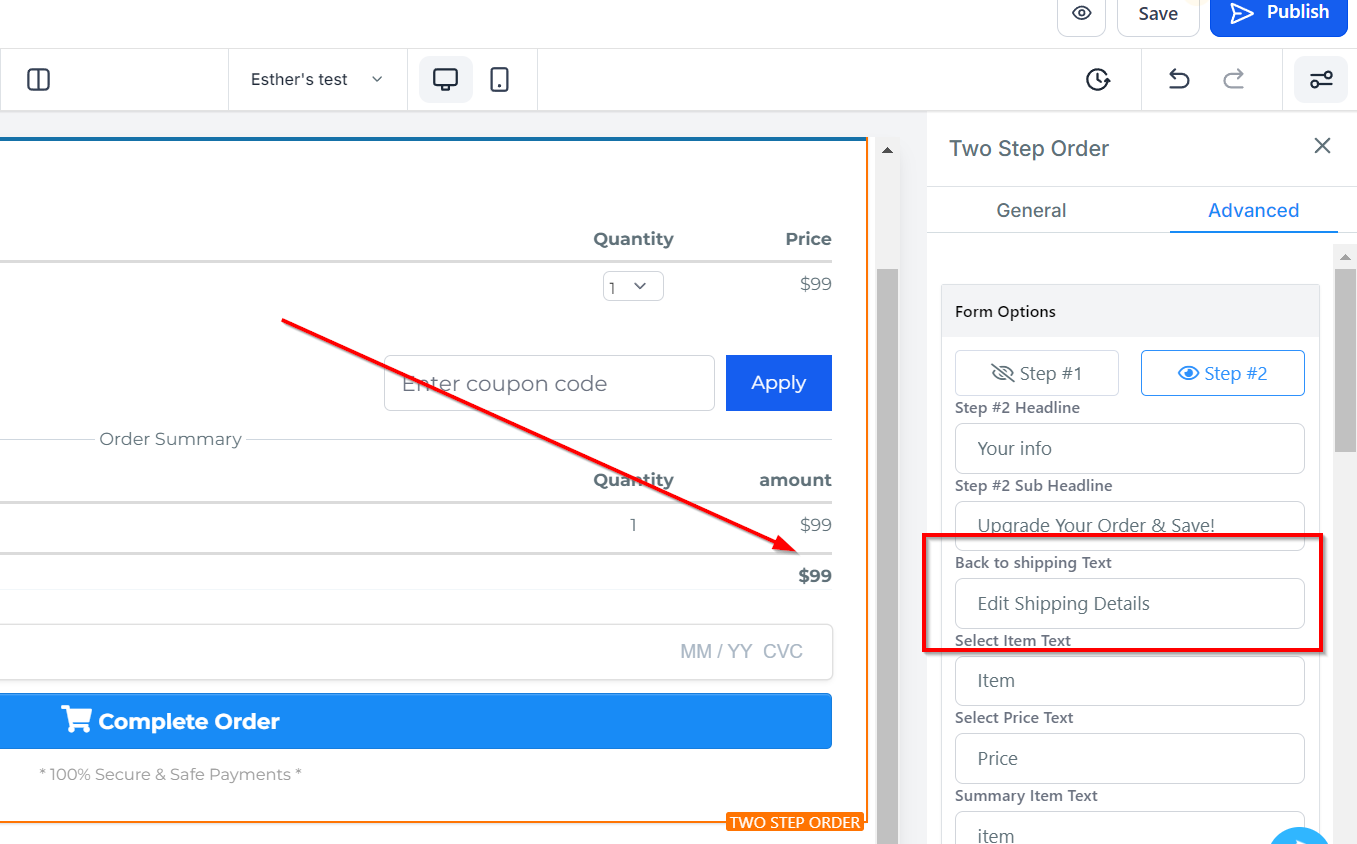This screenshot has height=844, width=1357.
Task: Switch to the General tab
Action: (x=1031, y=210)
